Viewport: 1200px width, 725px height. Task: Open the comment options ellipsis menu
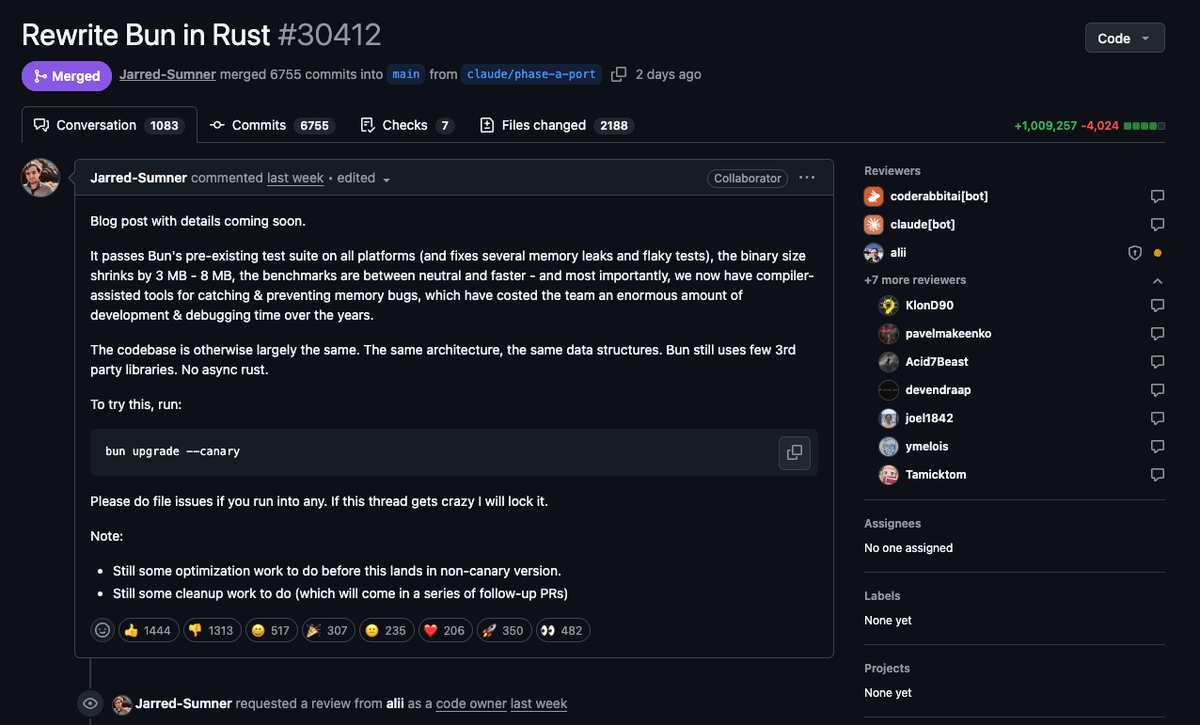tap(807, 178)
